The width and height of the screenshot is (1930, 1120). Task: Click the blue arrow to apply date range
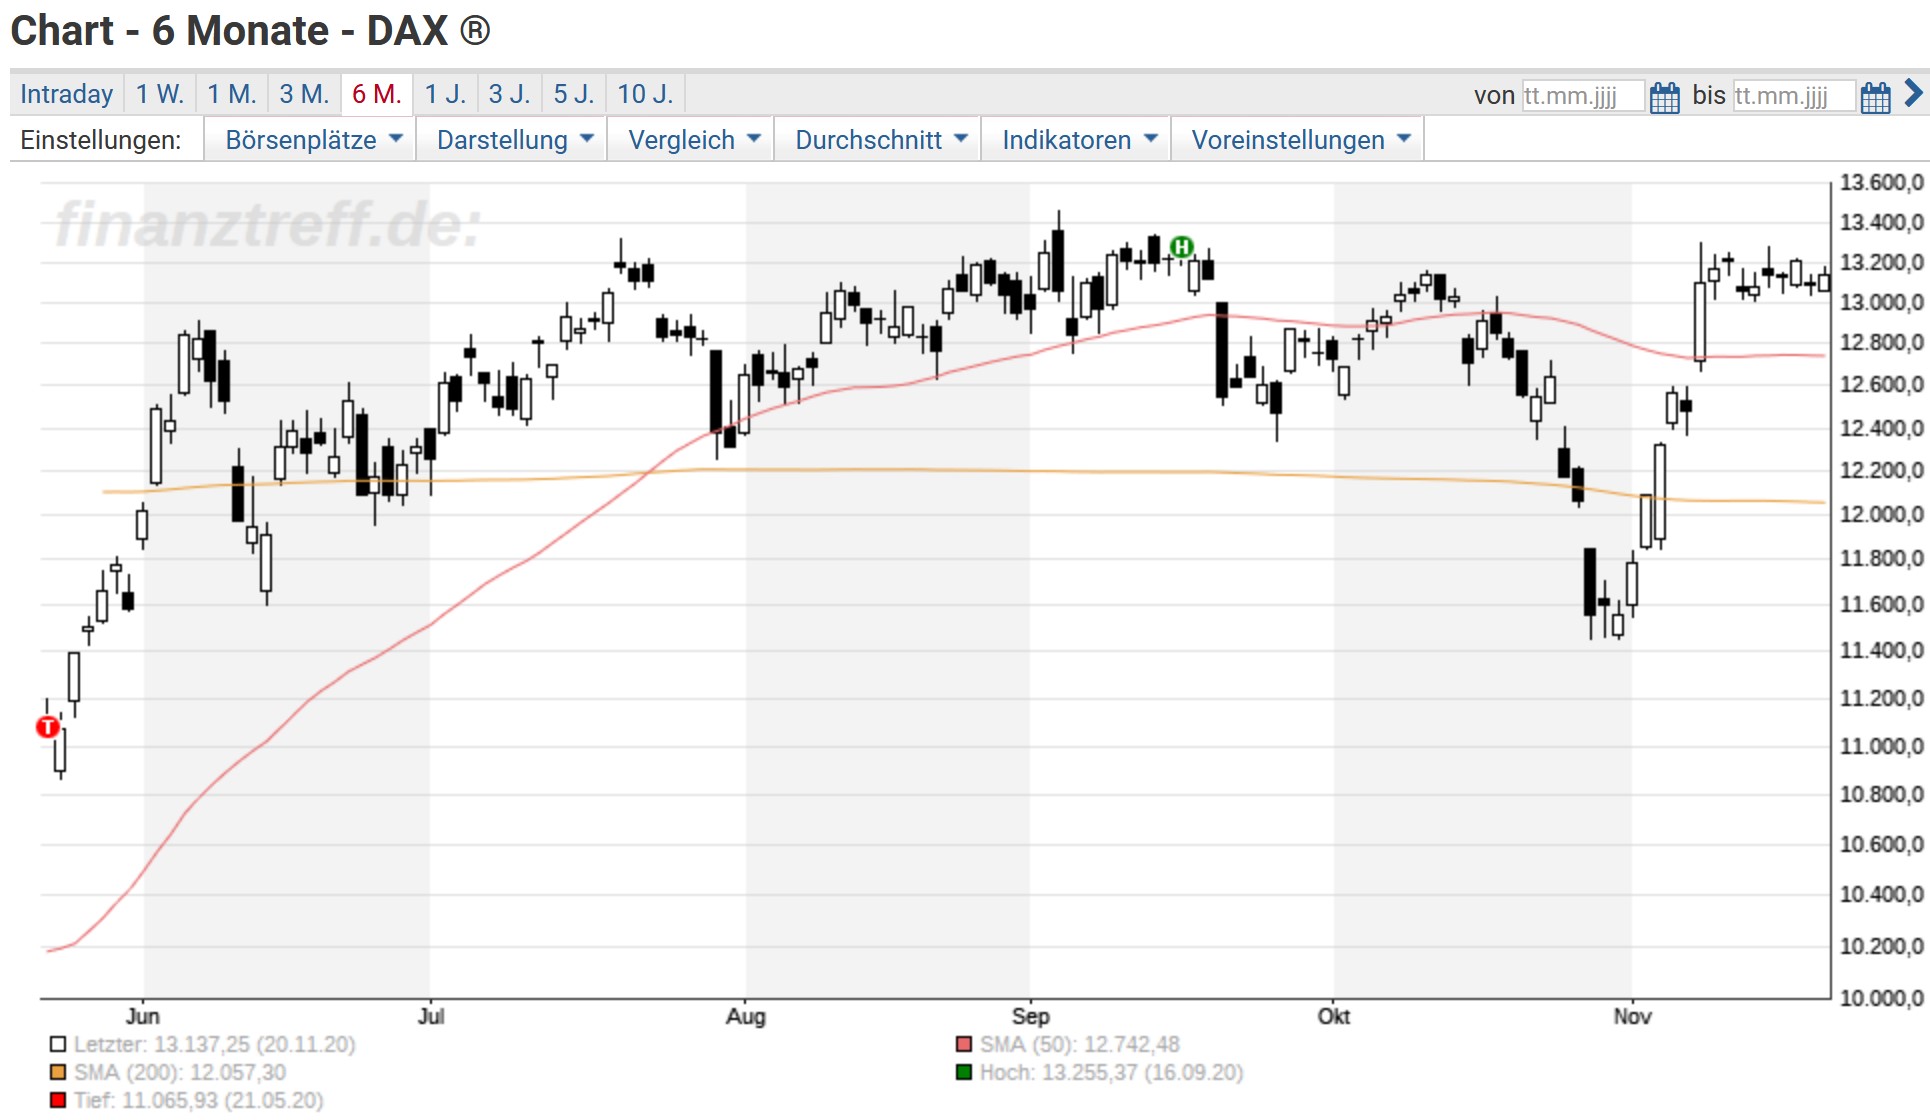coord(1913,94)
